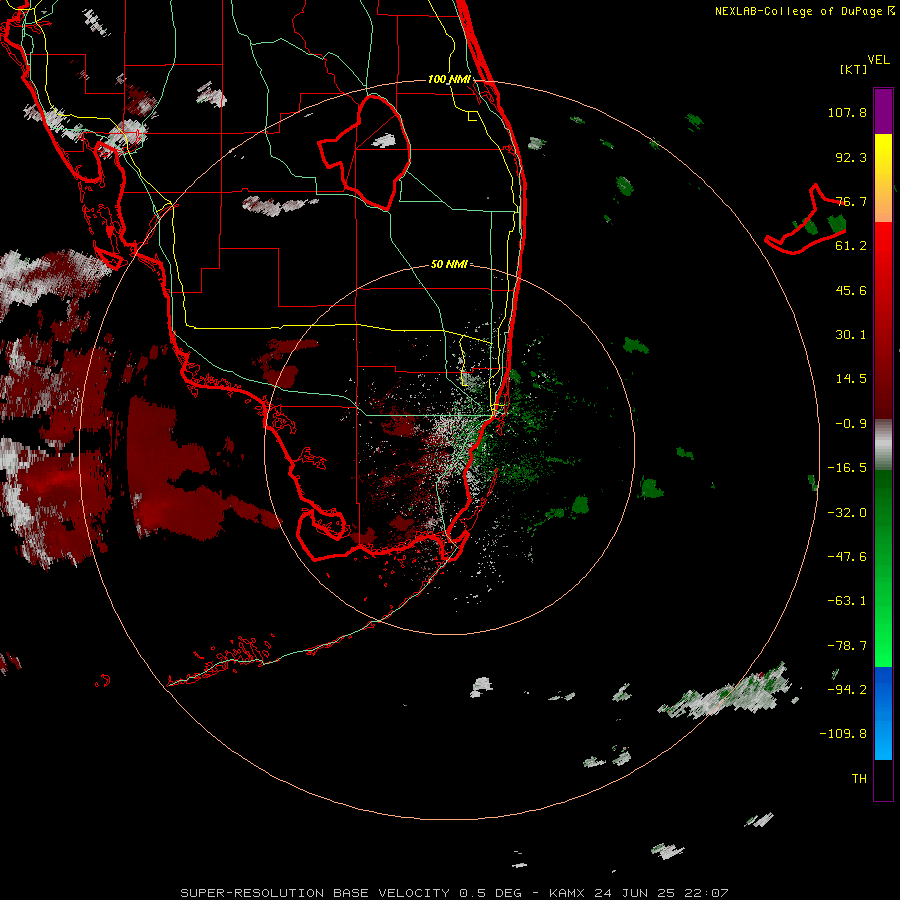Click the -0.9 velocity scale value
Image resolution: width=900 pixels, height=900 pixels.
click(x=851, y=424)
